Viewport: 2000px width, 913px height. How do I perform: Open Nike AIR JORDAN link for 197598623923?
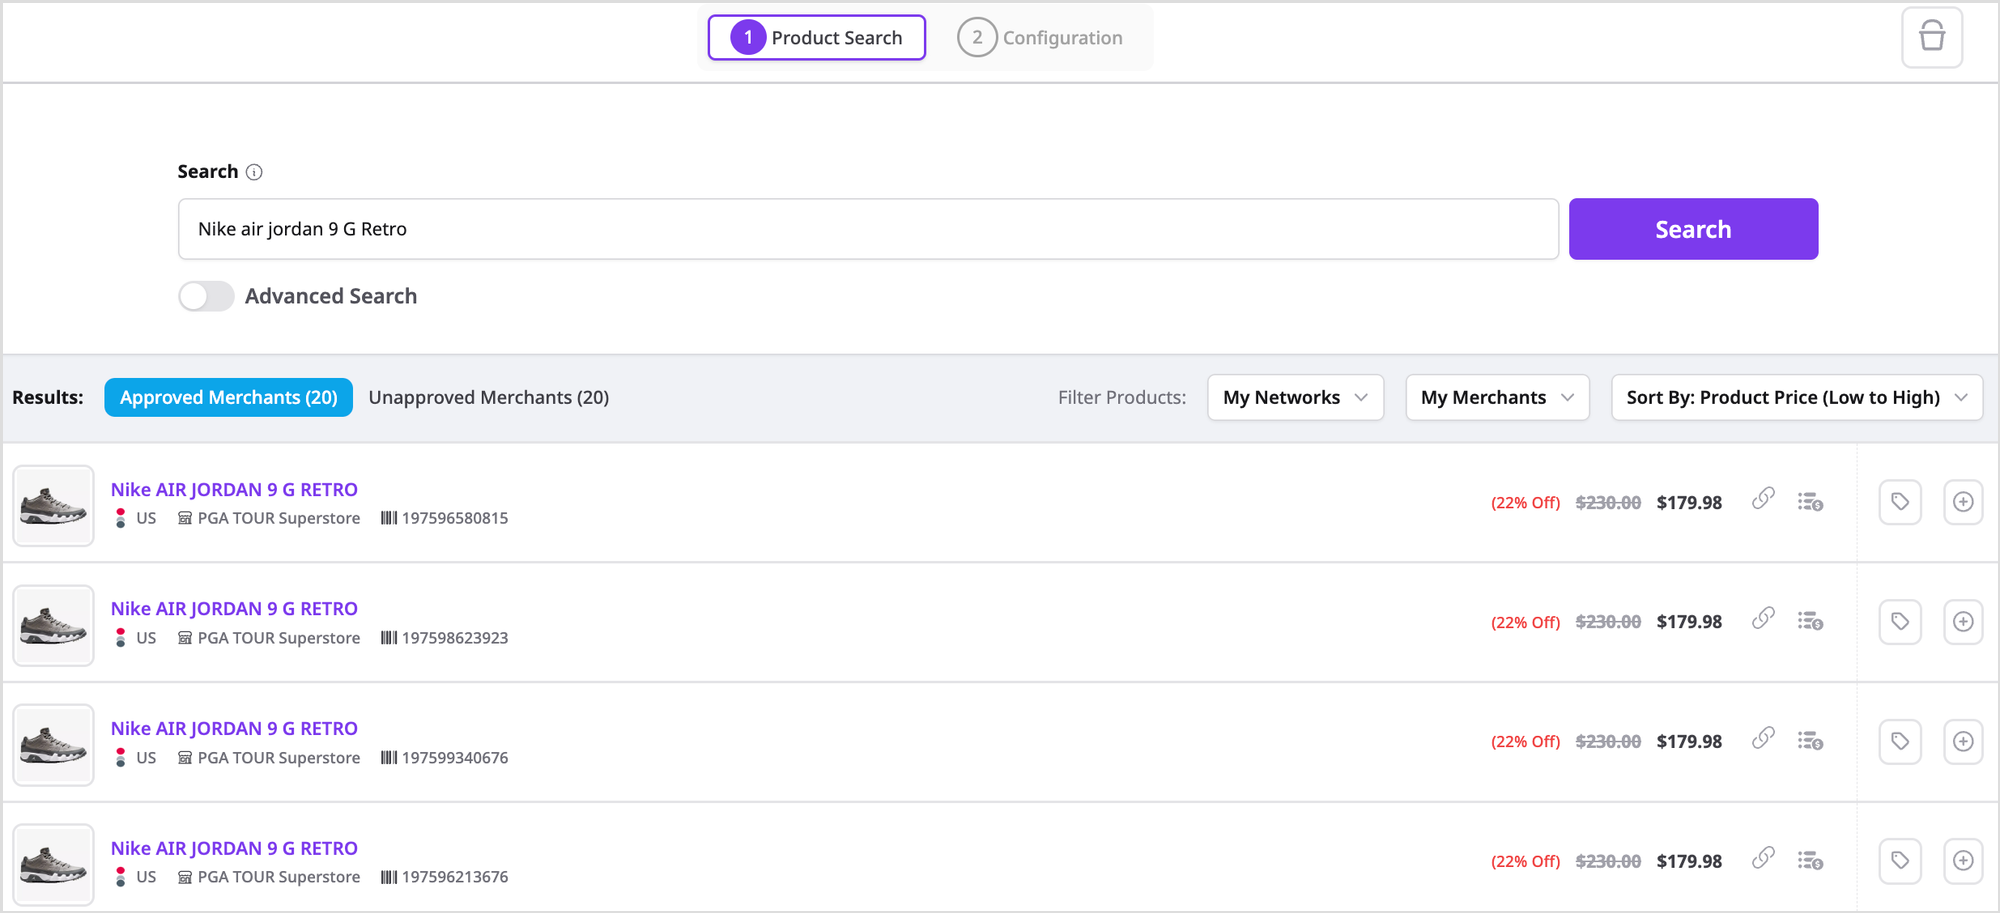[234, 608]
